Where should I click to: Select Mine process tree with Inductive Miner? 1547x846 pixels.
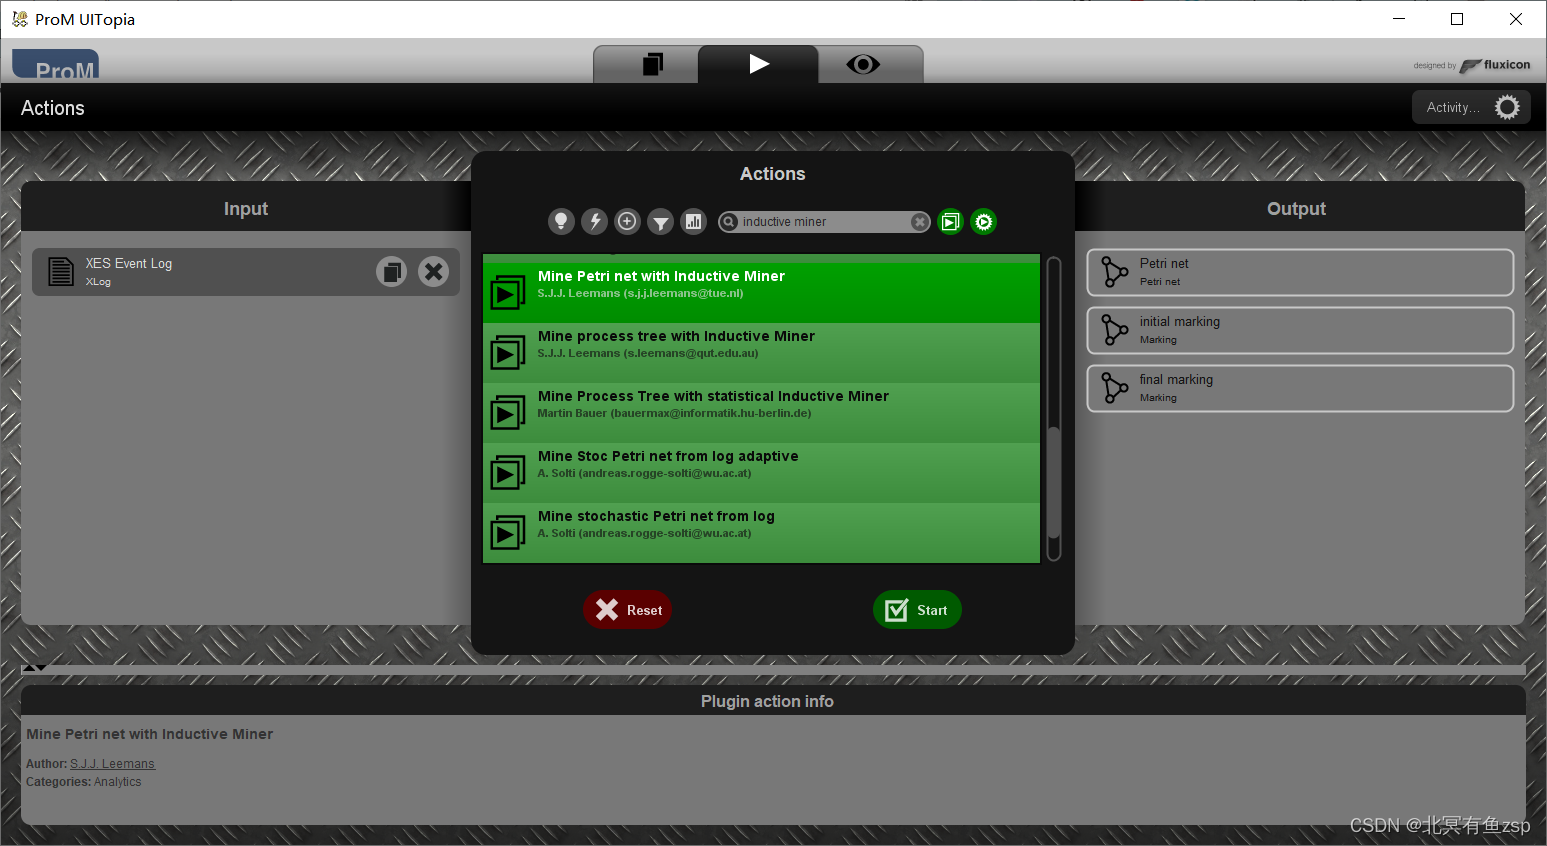point(761,352)
